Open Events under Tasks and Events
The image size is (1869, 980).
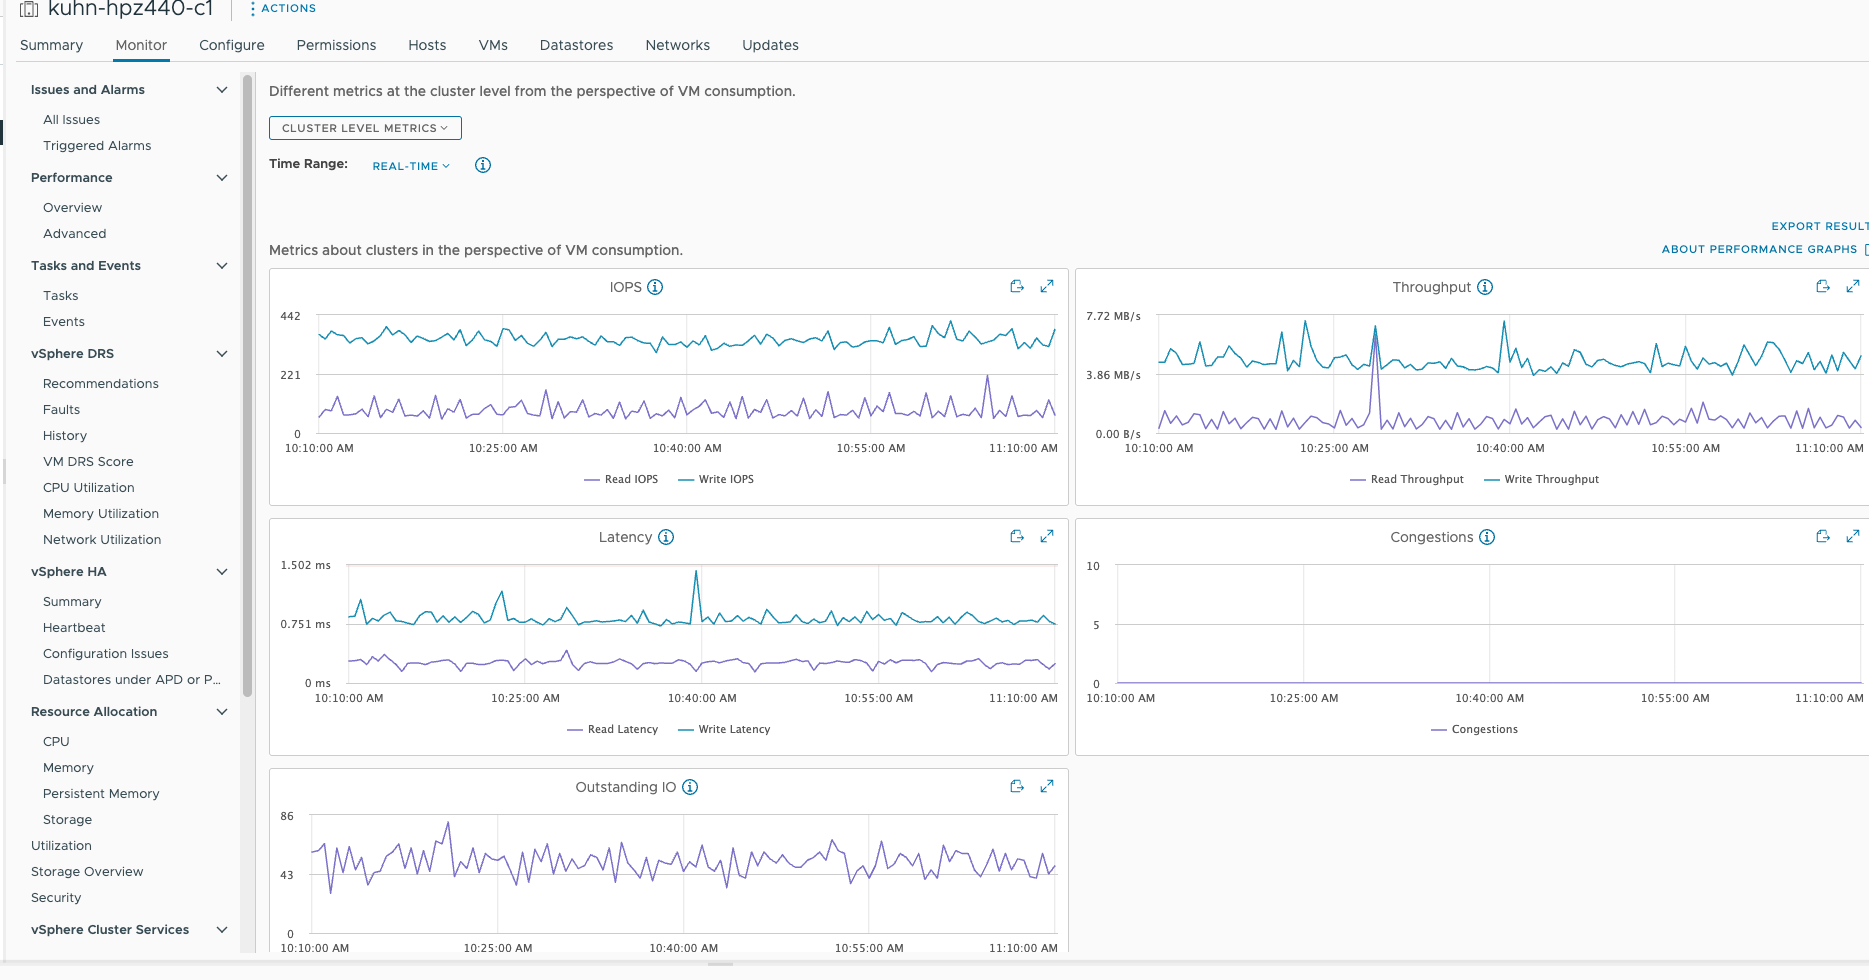pos(63,322)
